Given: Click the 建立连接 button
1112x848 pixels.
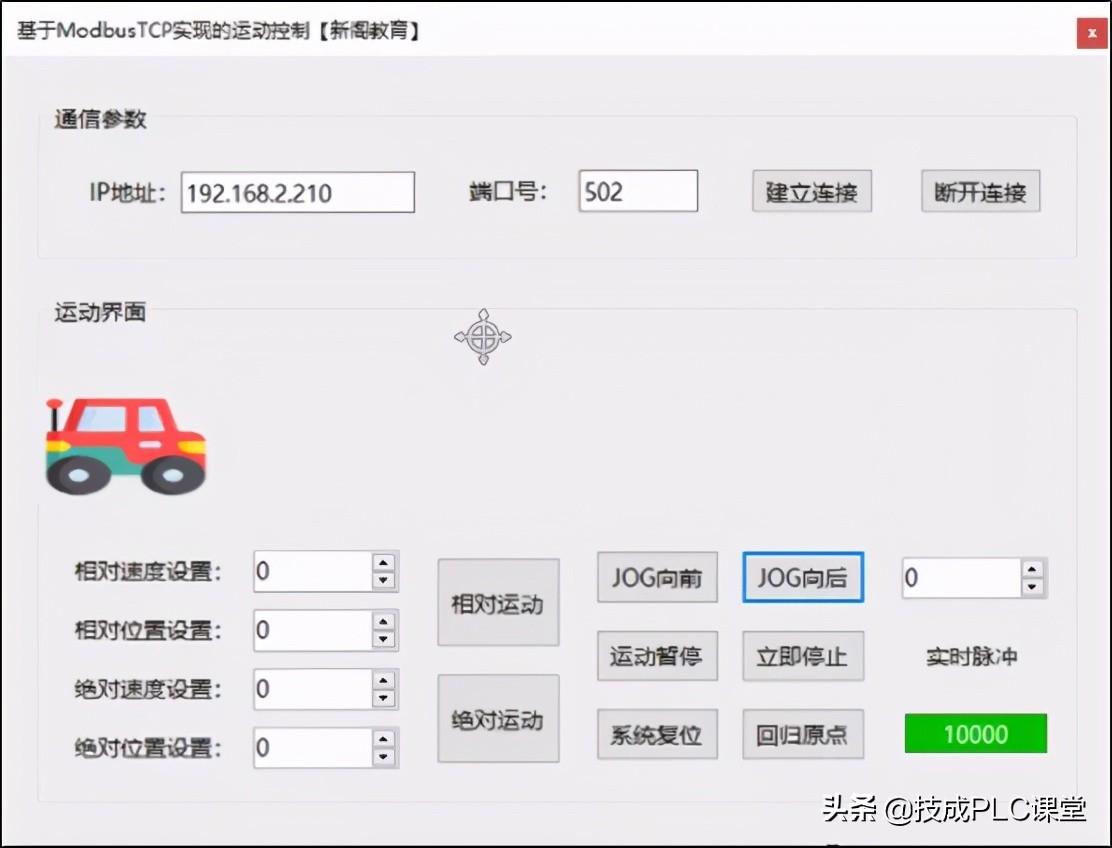Looking at the screenshot, I should [811, 191].
